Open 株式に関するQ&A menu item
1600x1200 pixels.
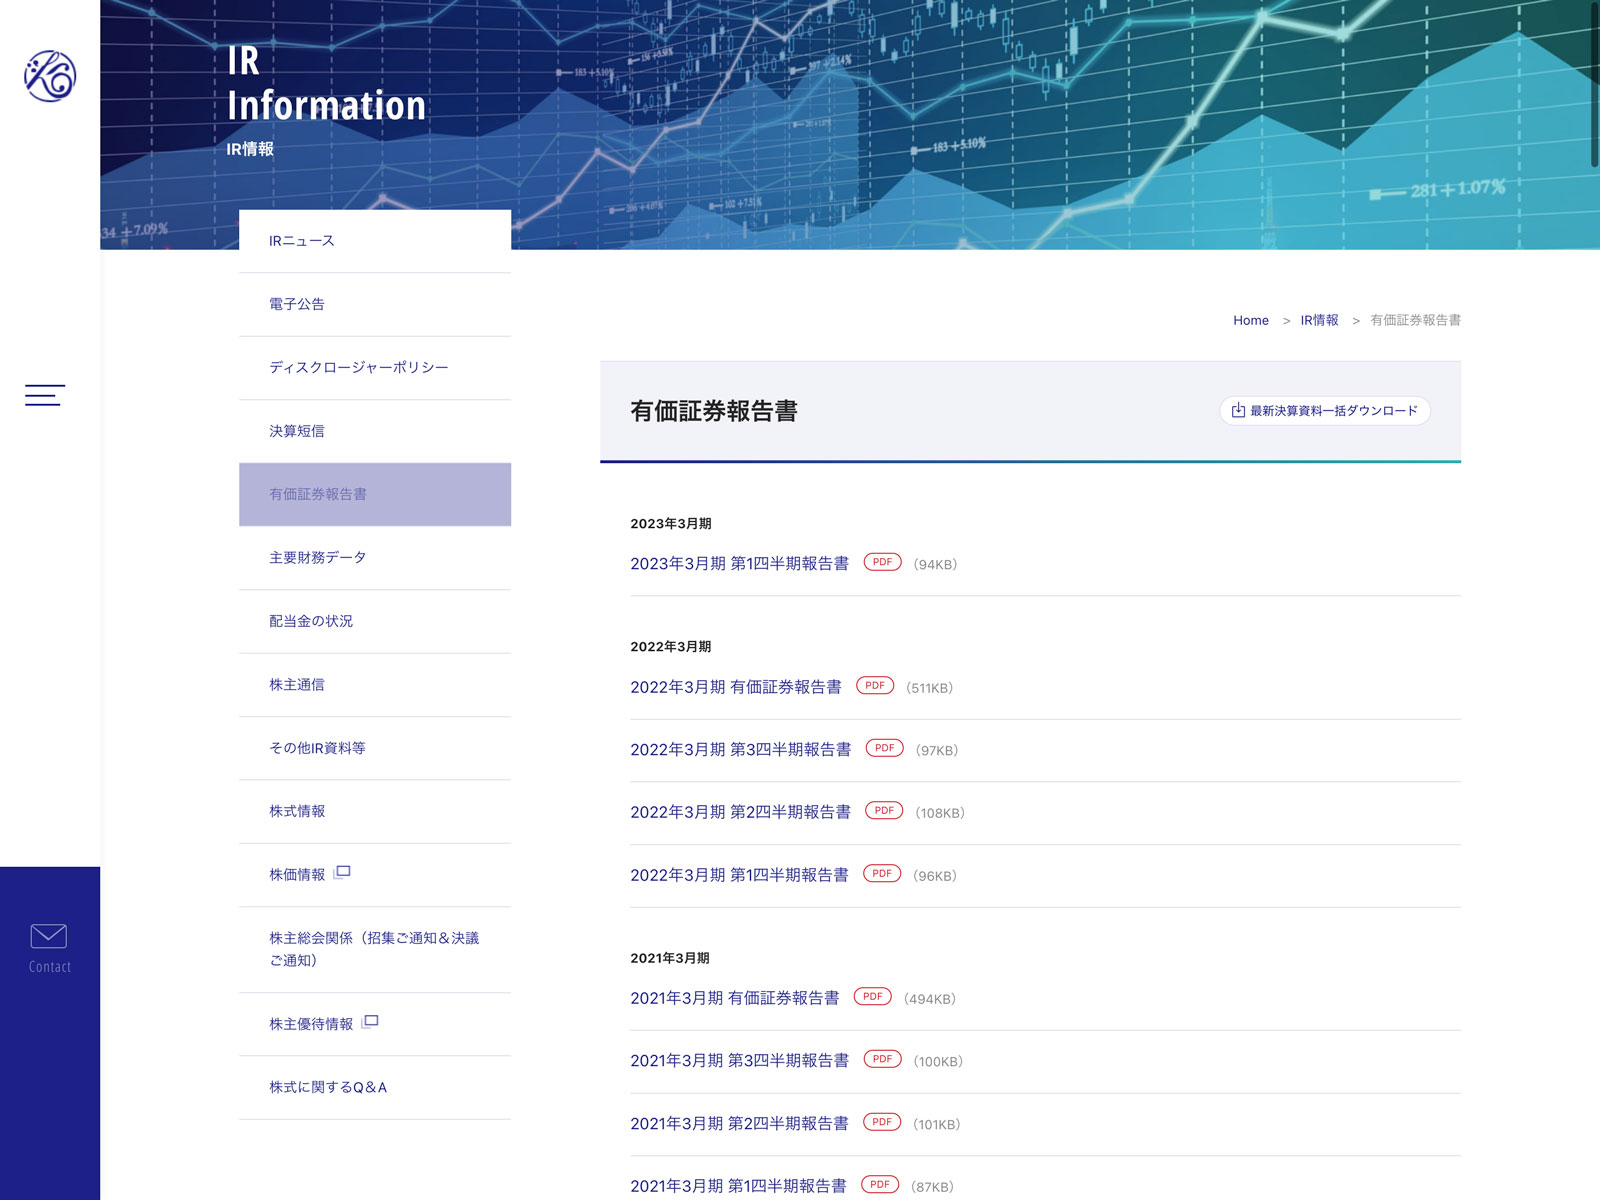[x=327, y=1087]
